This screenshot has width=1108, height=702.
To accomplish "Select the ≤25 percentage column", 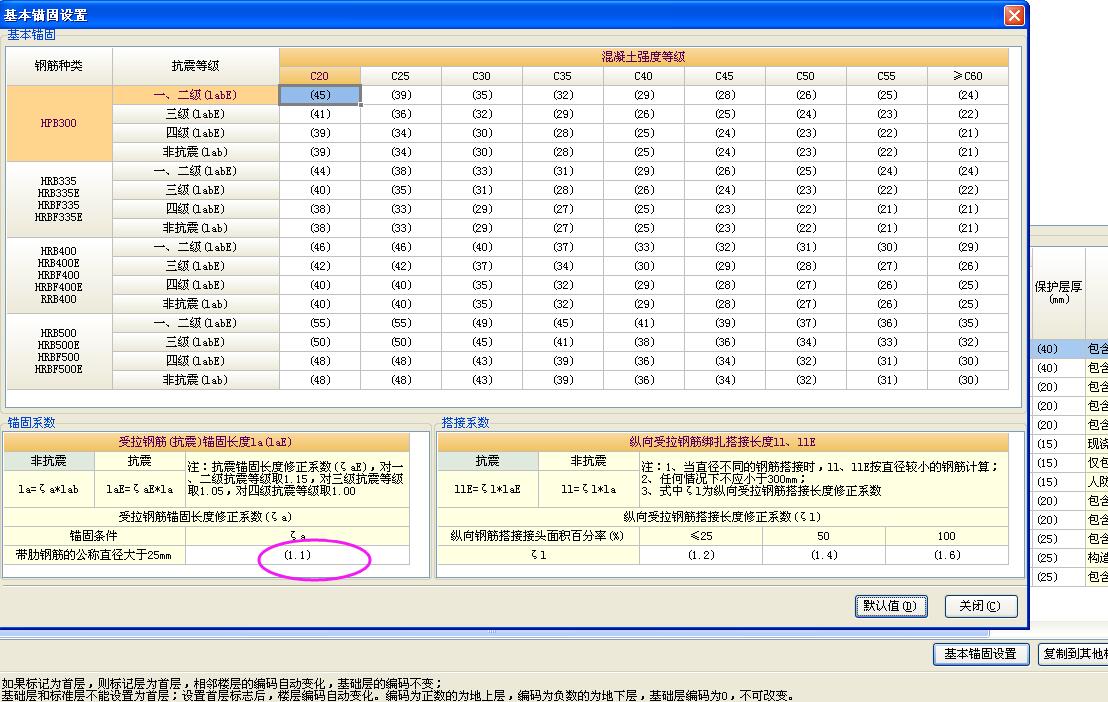I will coord(701,536).
